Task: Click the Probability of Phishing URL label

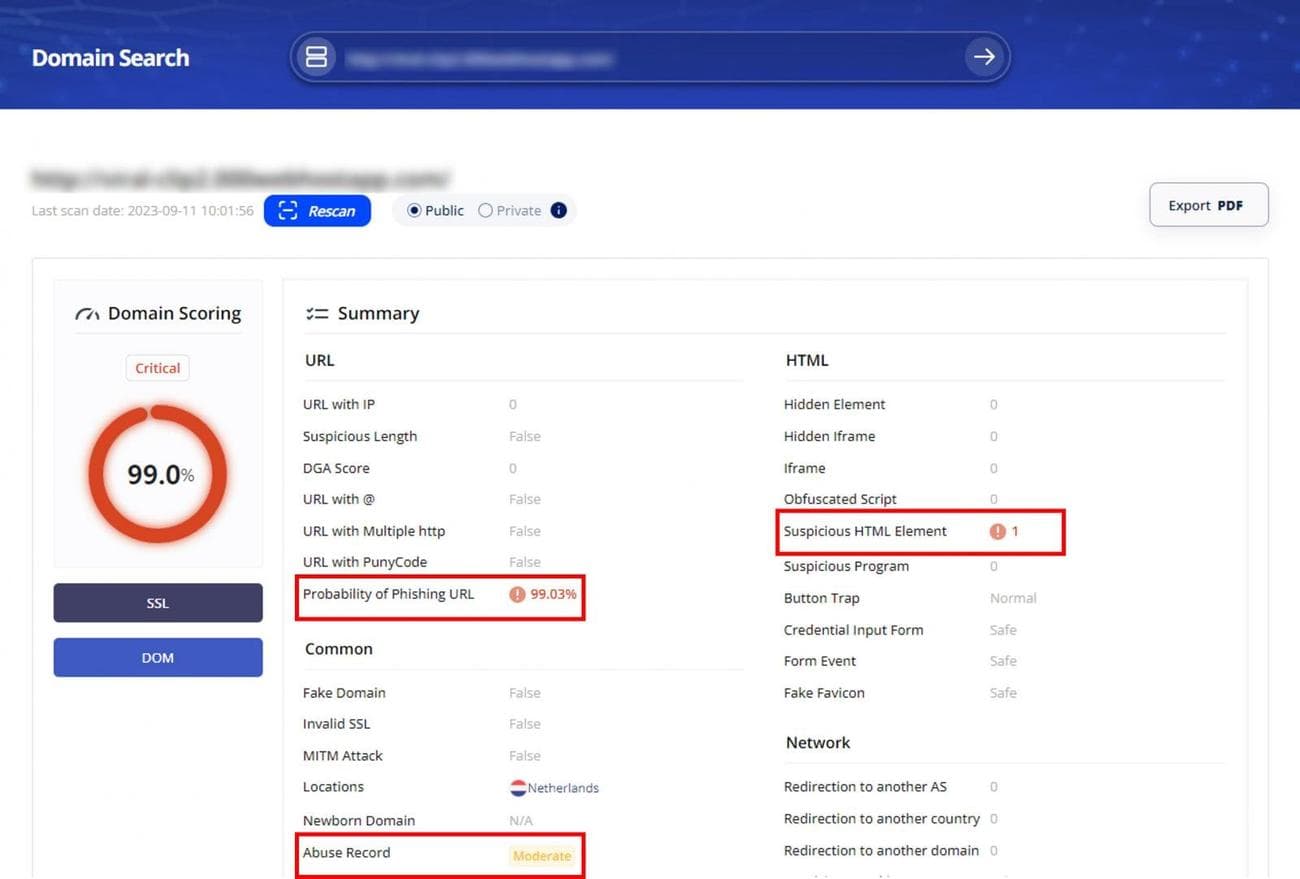Action: click(x=388, y=594)
